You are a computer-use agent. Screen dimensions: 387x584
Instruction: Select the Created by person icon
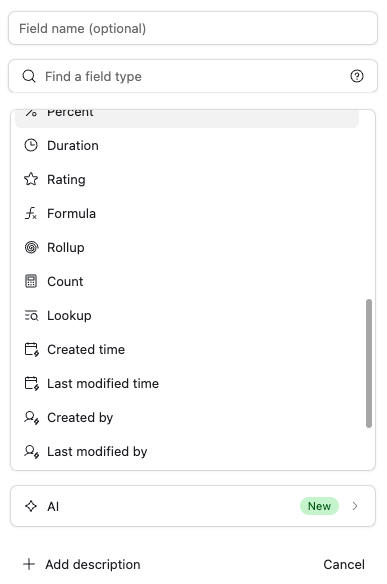pos(32,418)
